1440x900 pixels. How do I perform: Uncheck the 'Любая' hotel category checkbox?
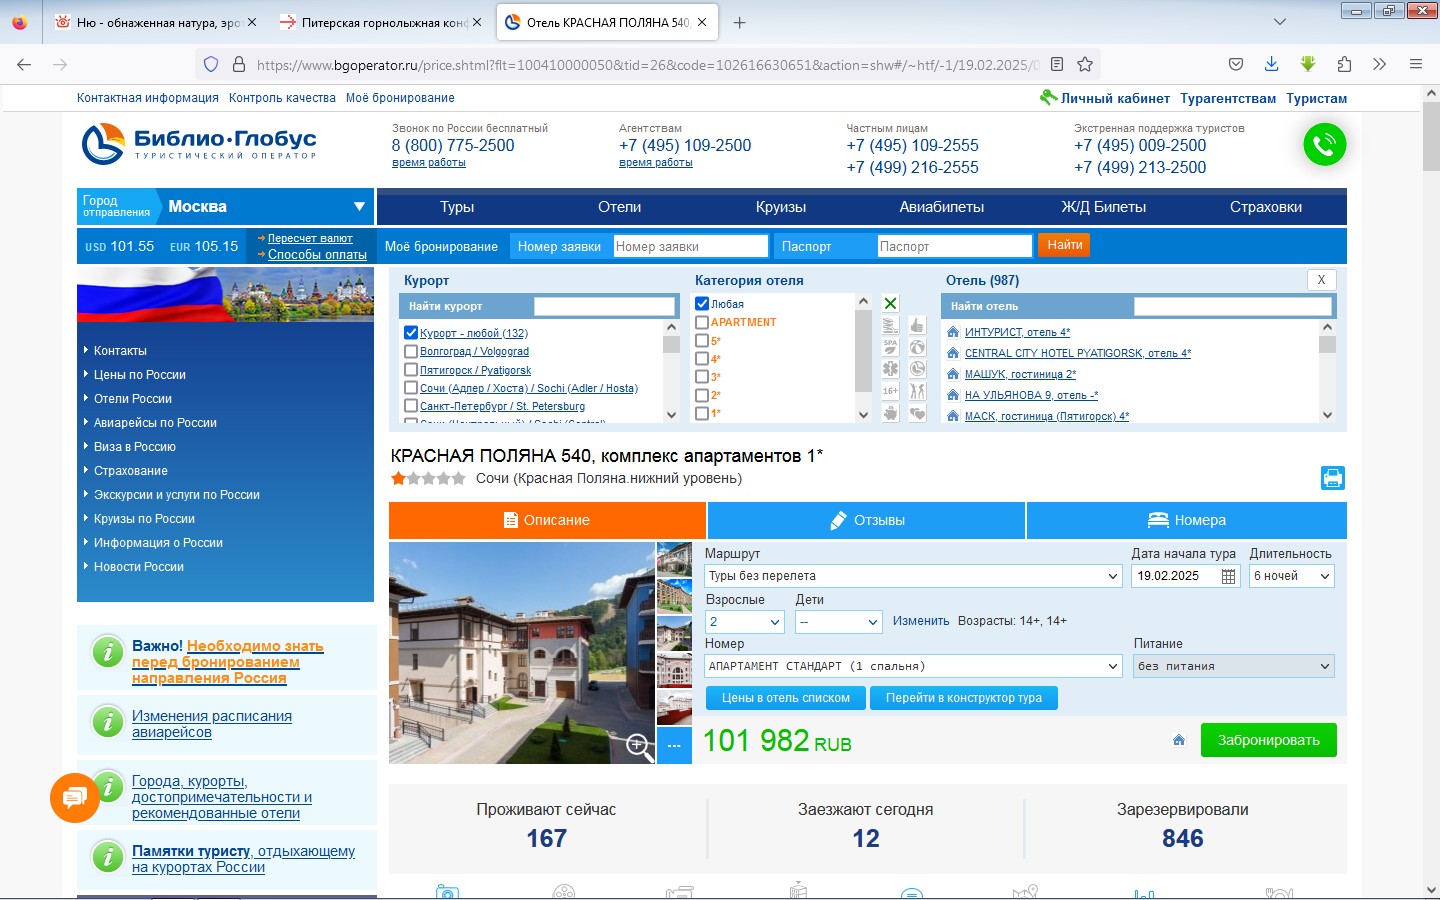point(702,303)
